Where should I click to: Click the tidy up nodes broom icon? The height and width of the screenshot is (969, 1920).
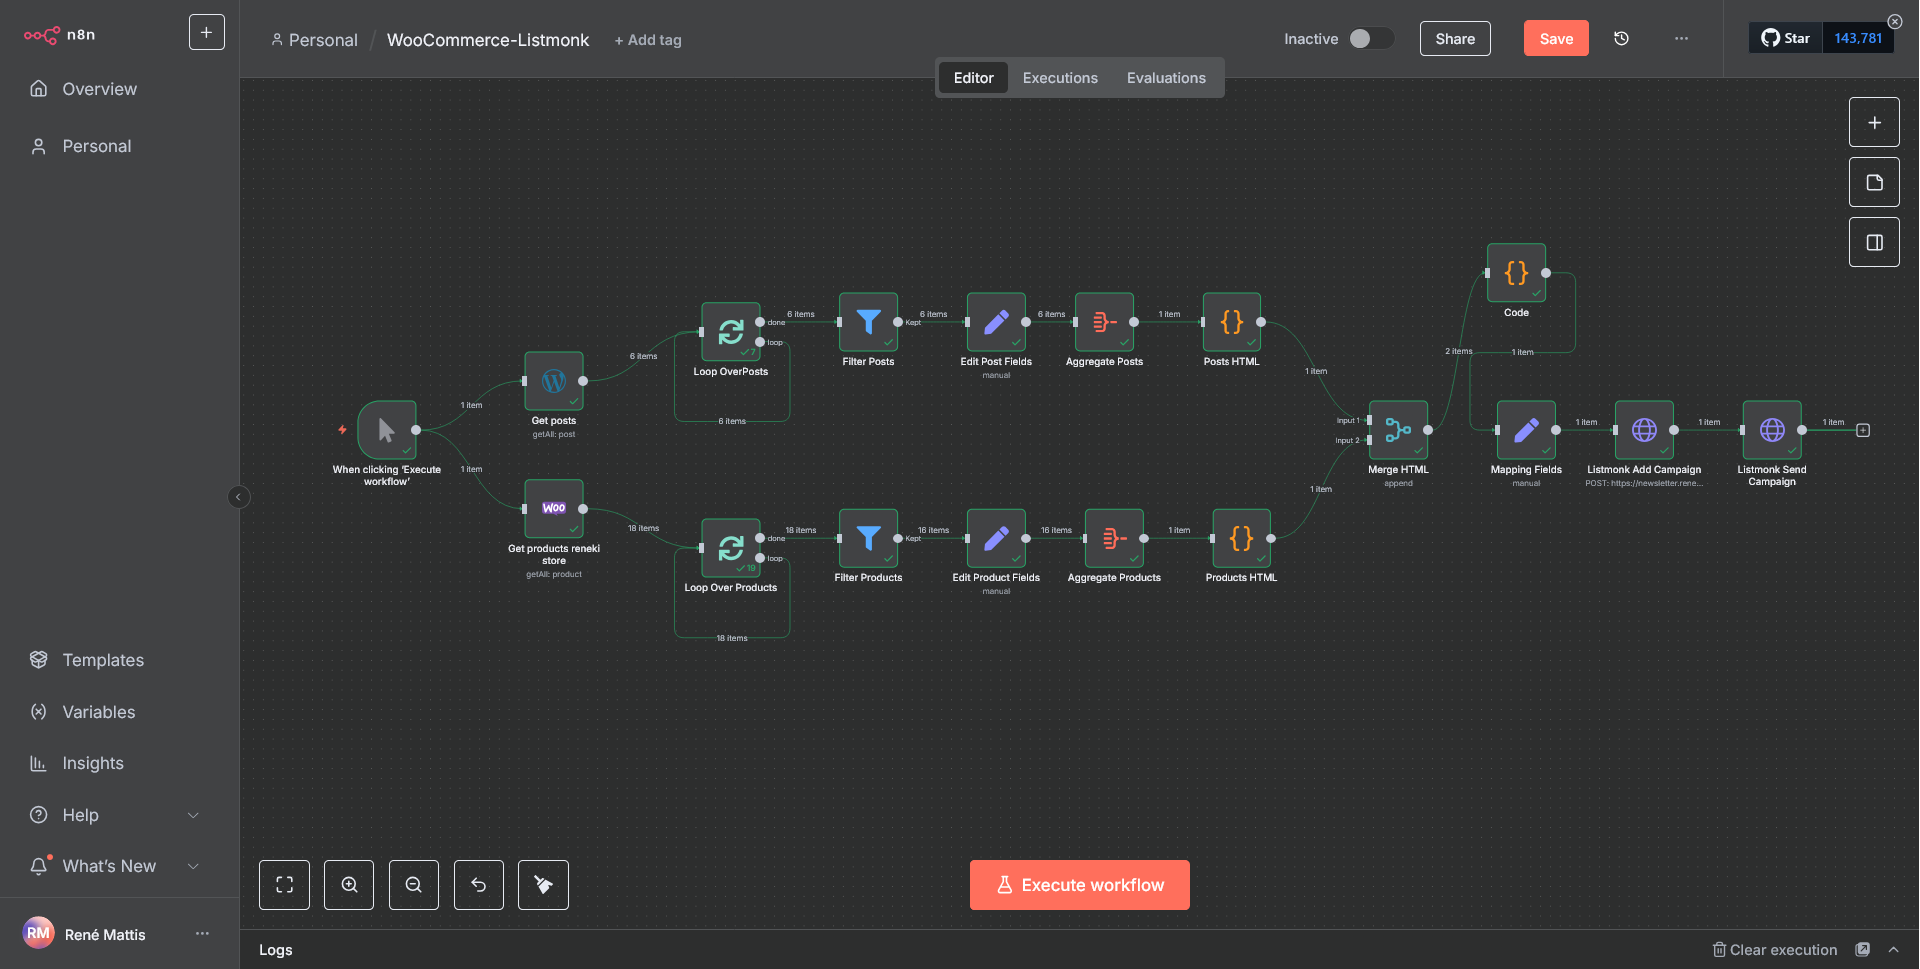(543, 885)
